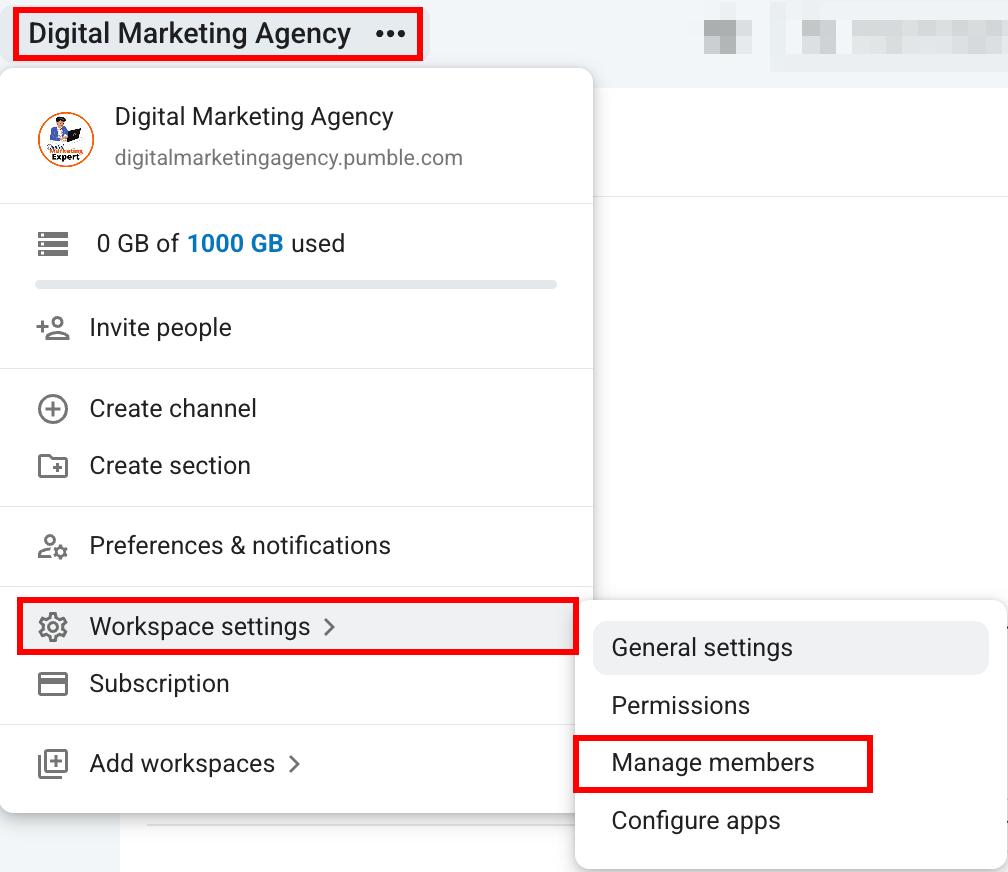1008x872 pixels.
Task: Click the three-dots icon beside workspace name
Action: (390, 34)
